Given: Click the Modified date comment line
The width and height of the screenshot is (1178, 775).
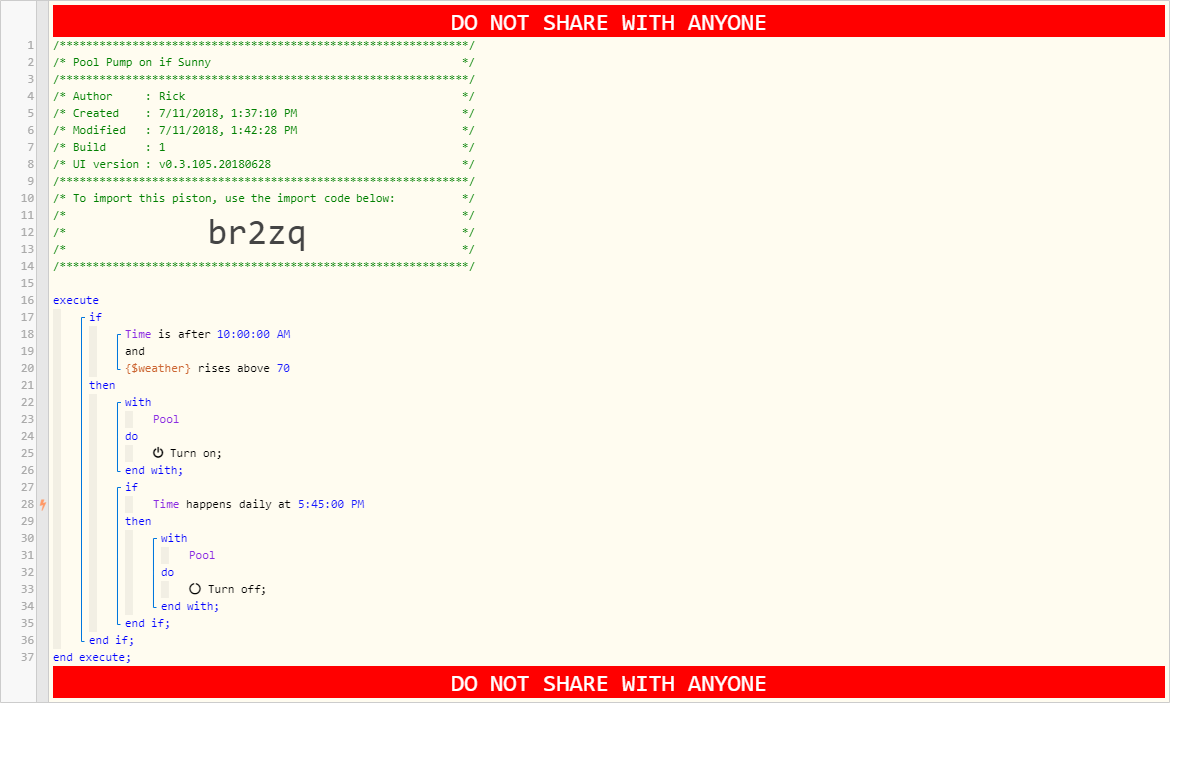Looking at the screenshot, I should click(x=264, y=130).
